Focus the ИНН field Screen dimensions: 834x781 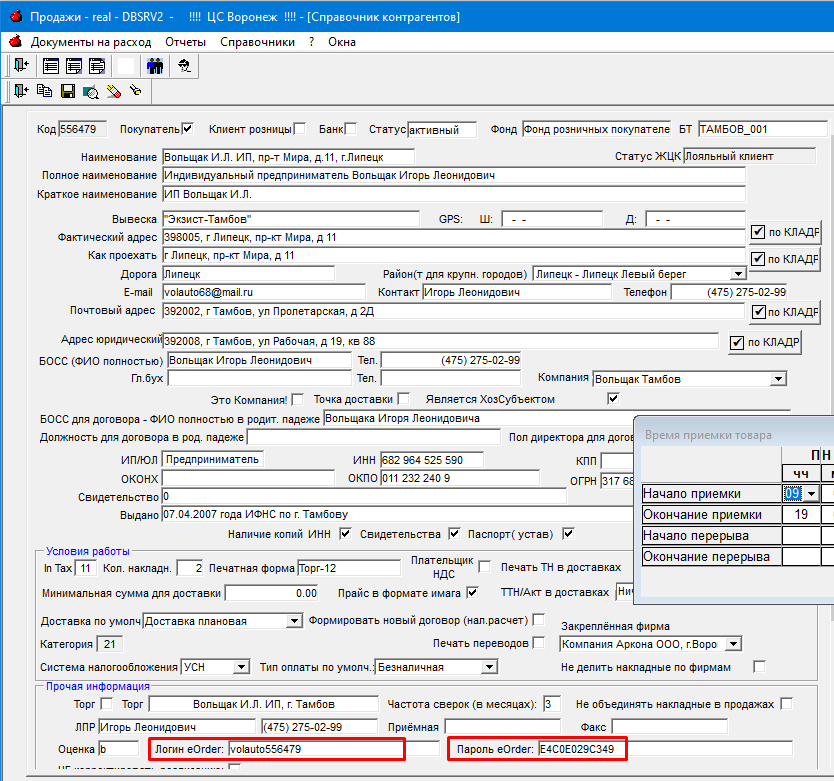pyautogui.click(x=432, y=460)
